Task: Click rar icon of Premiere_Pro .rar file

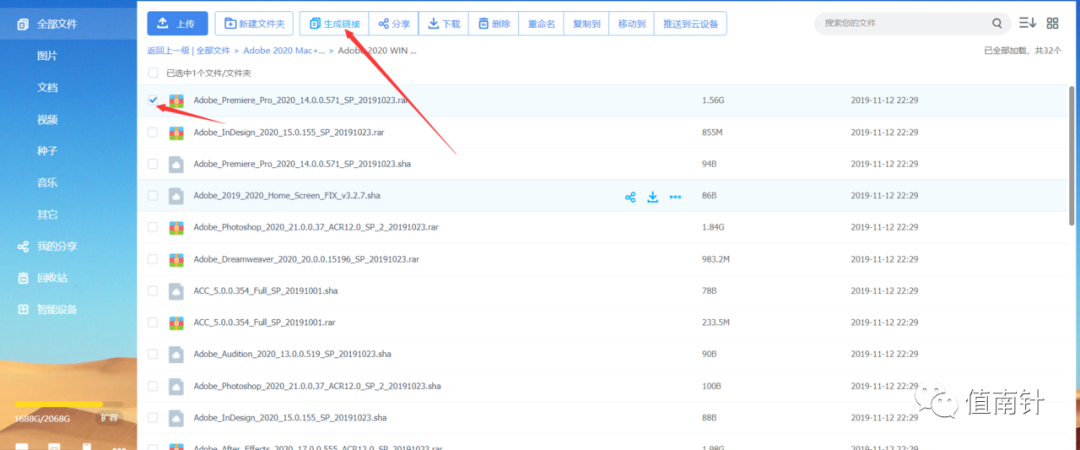Action: pos(176,101)
